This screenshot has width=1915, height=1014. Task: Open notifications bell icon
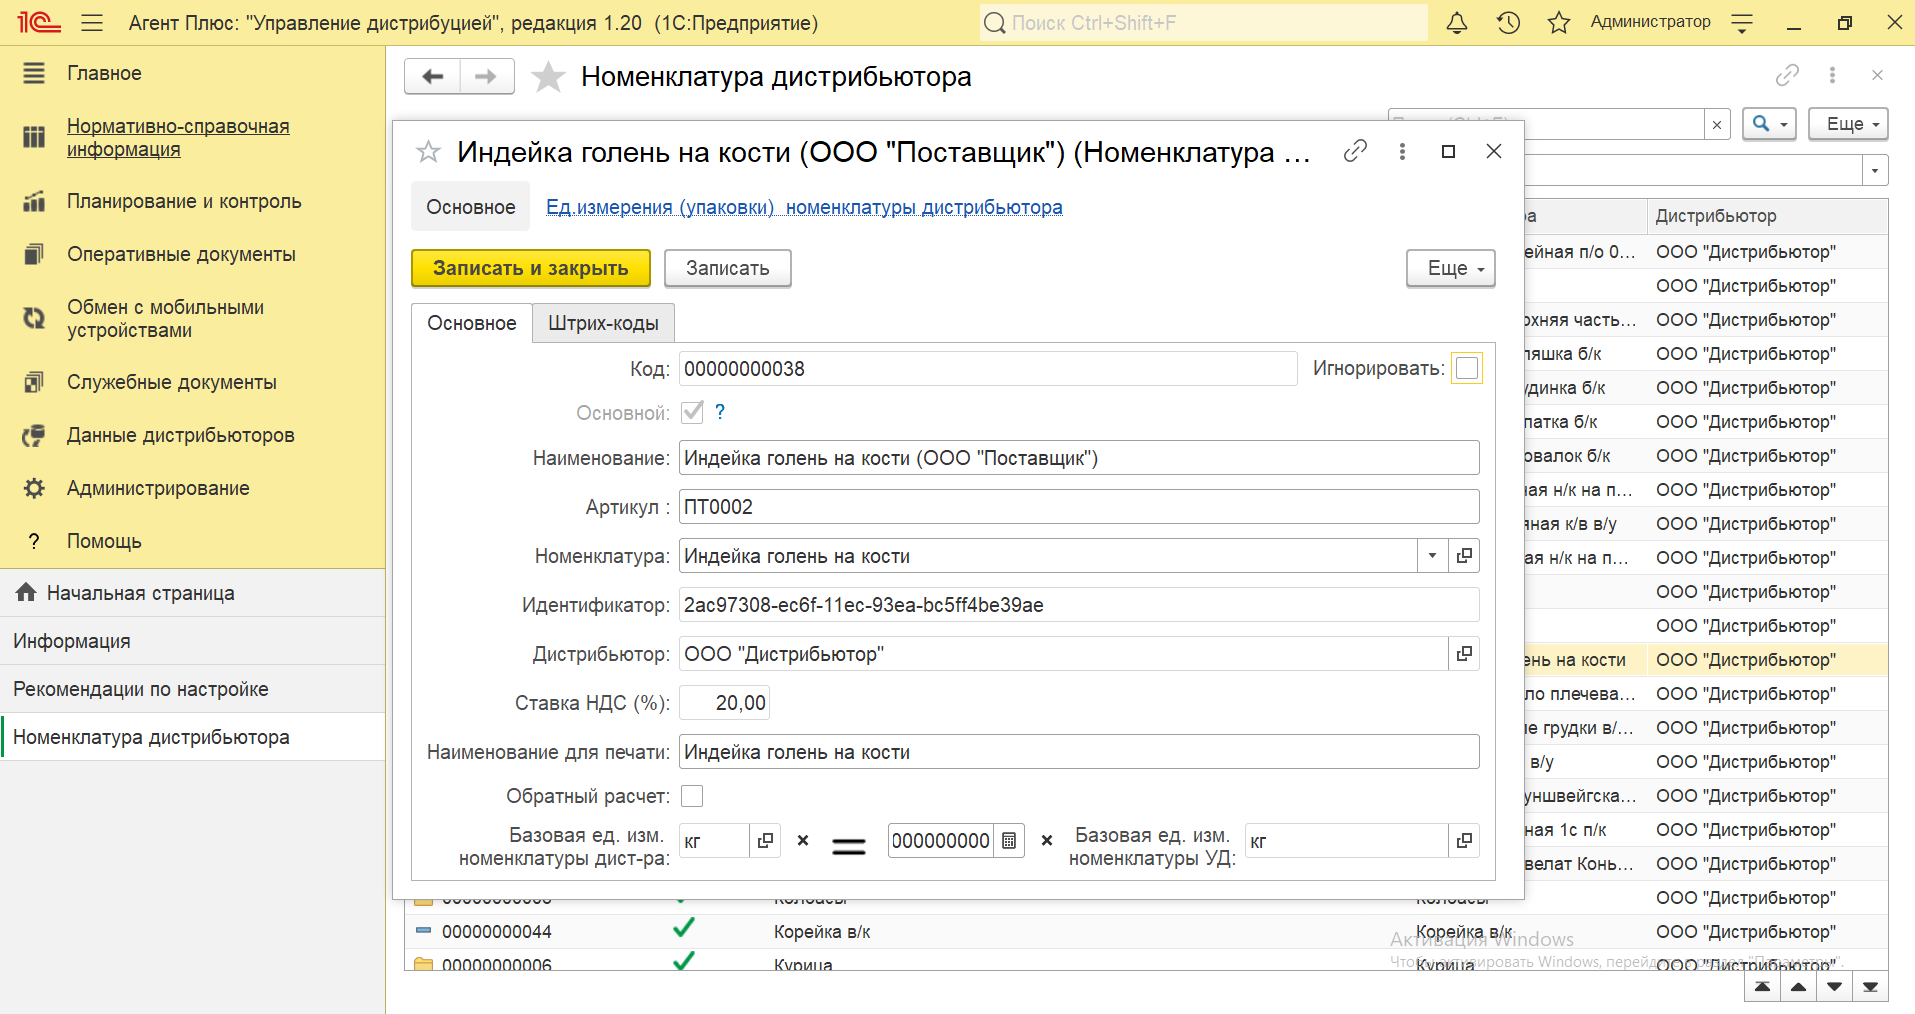coord(1457,22)
